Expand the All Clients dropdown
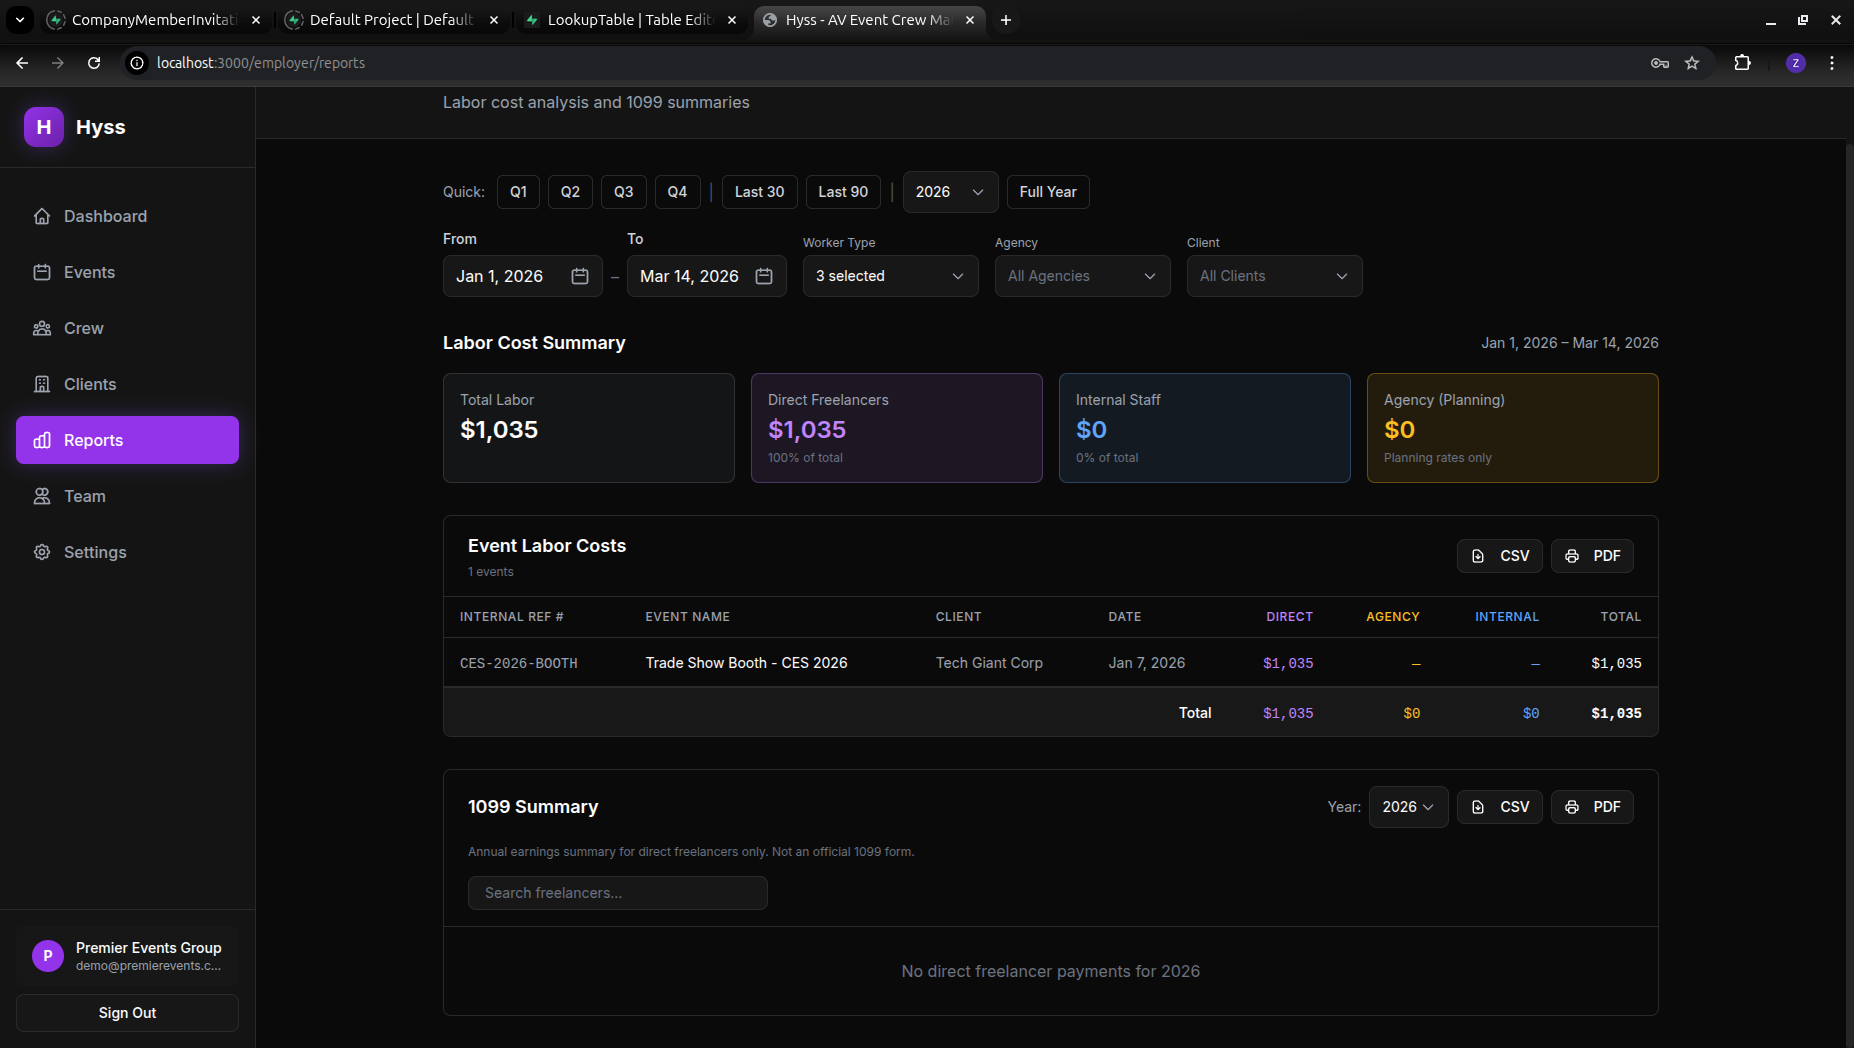 click(x=1274, y=276)
